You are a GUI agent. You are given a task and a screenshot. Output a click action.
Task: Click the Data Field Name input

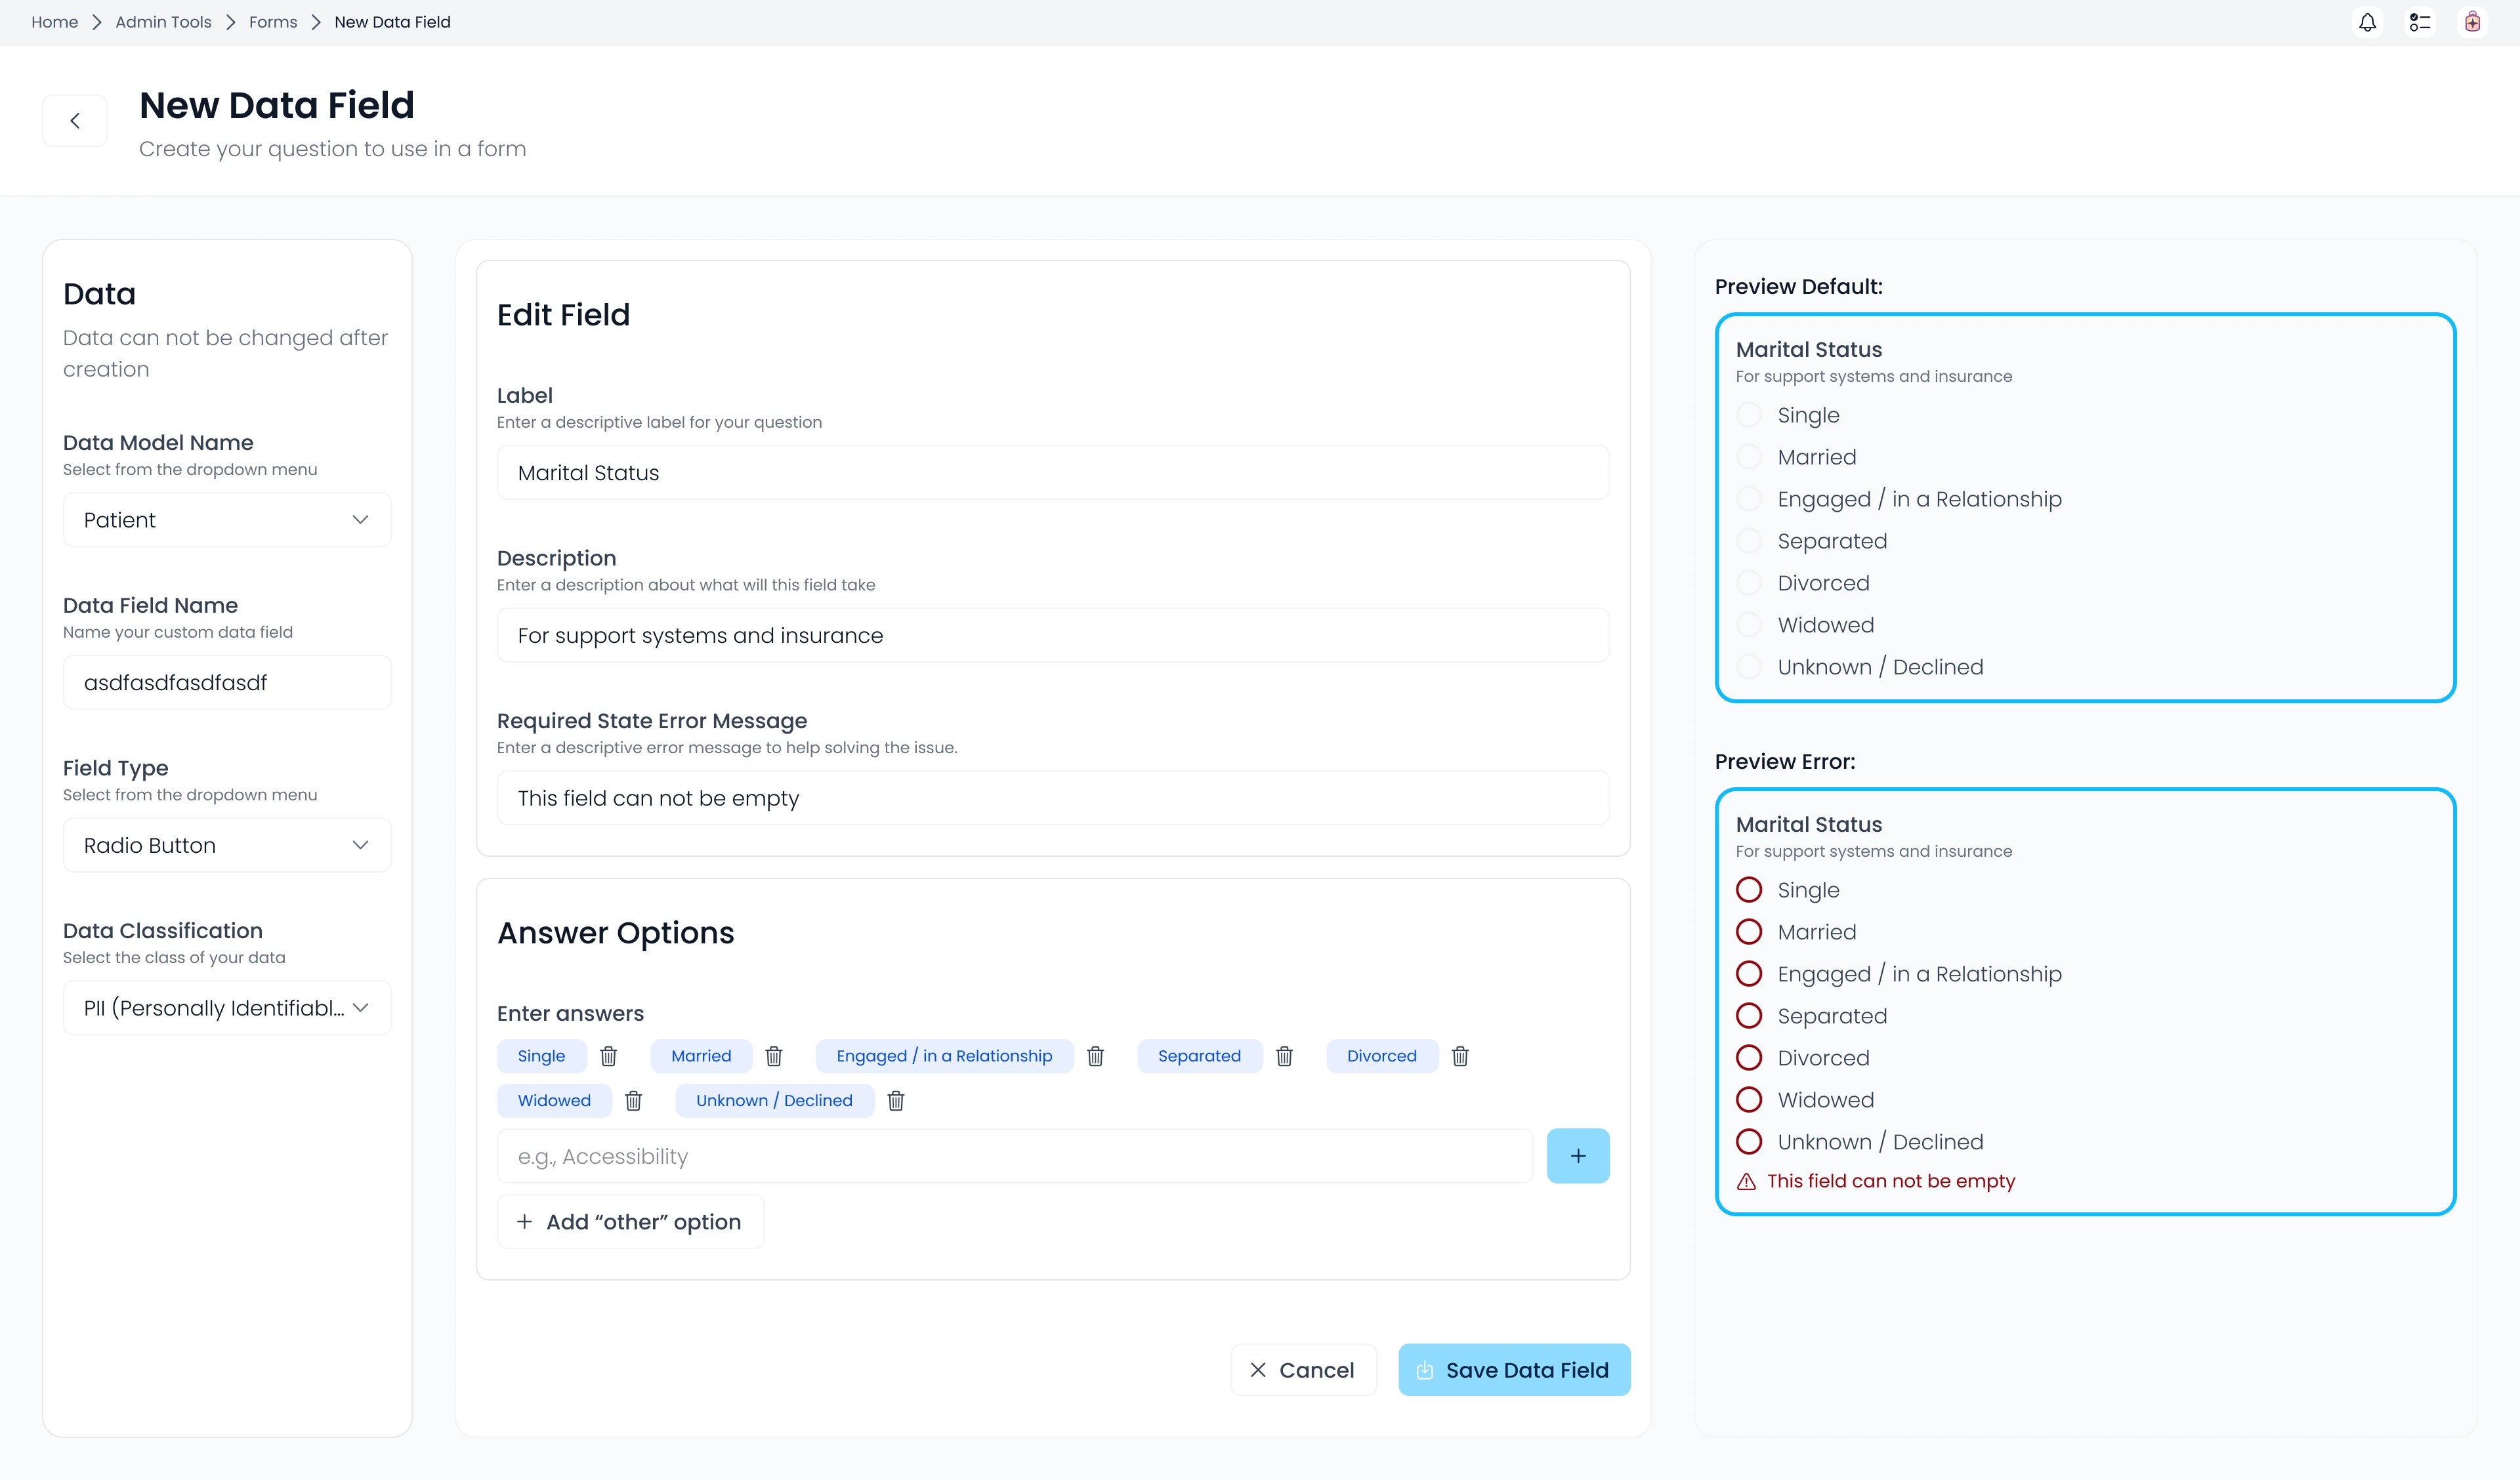point(227,683)
